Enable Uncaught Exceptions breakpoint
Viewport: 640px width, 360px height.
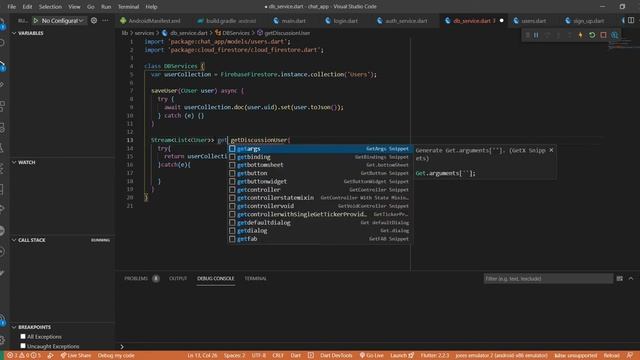click(23, 346)
